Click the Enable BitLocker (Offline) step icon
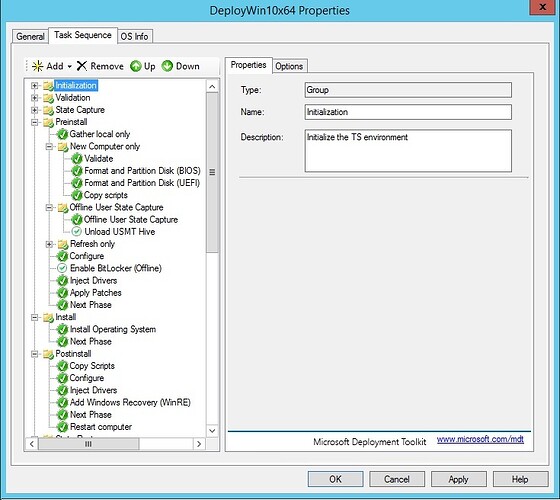Screen dimensions: 560x500 pos(62,268)
